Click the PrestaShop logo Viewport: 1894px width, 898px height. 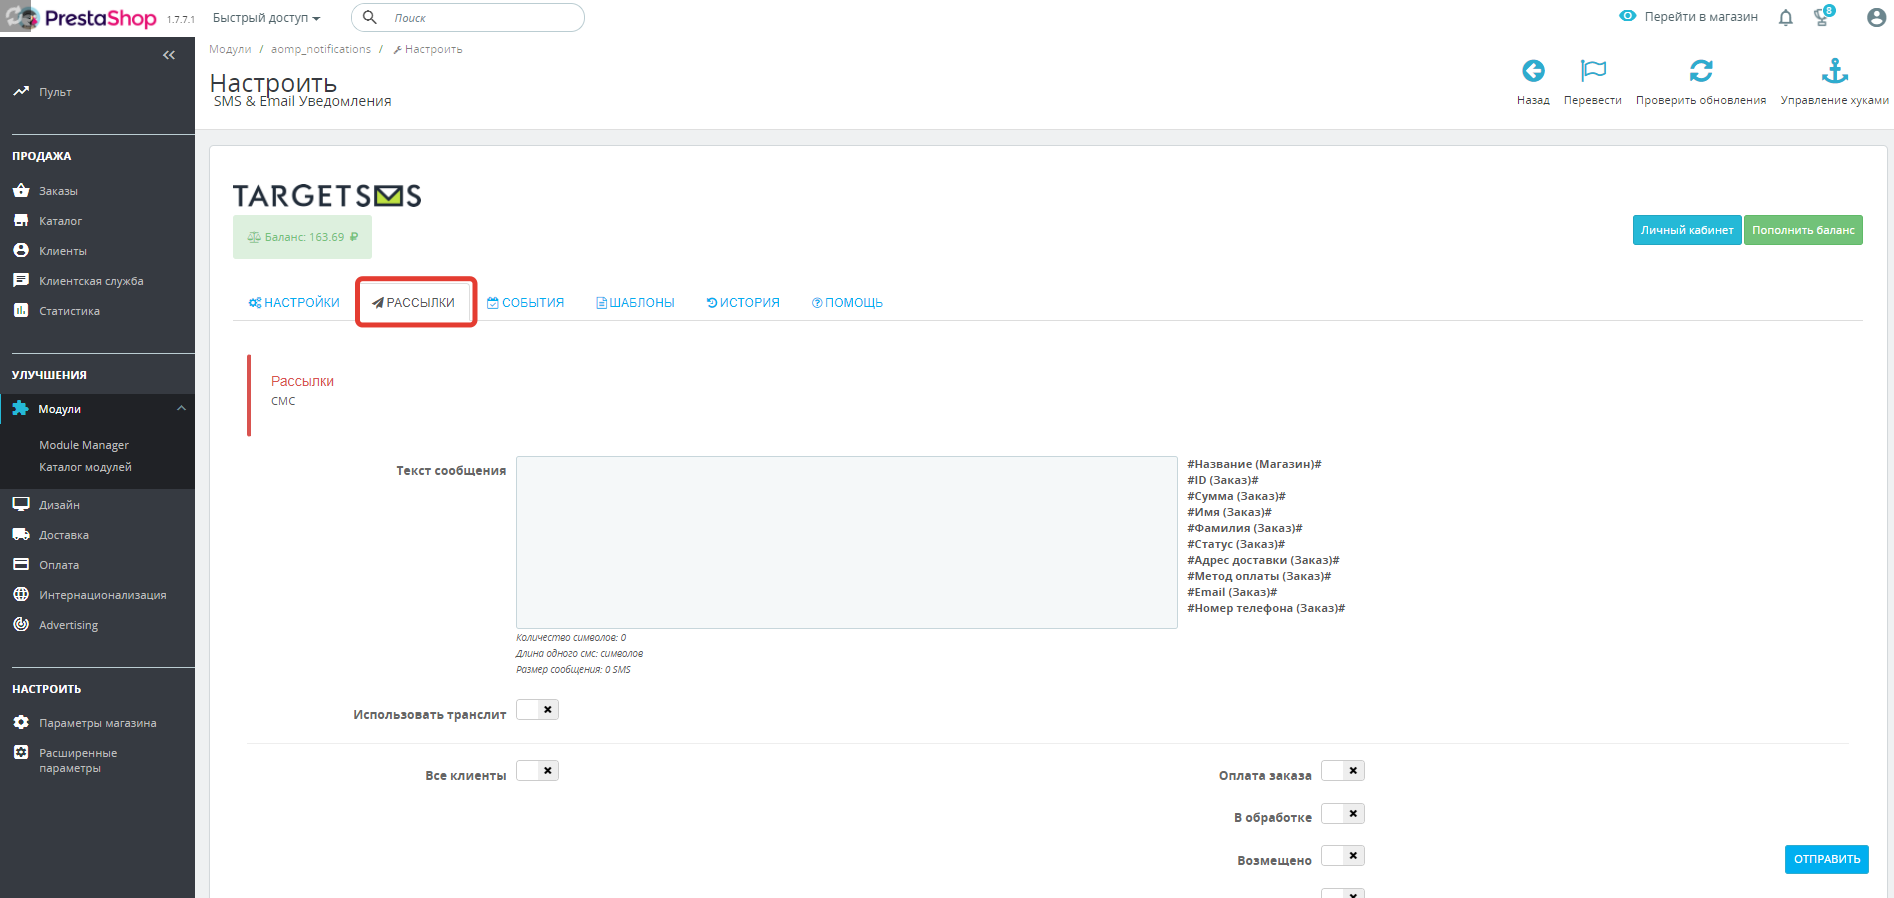pyautogui.click(x=100, y=18)
